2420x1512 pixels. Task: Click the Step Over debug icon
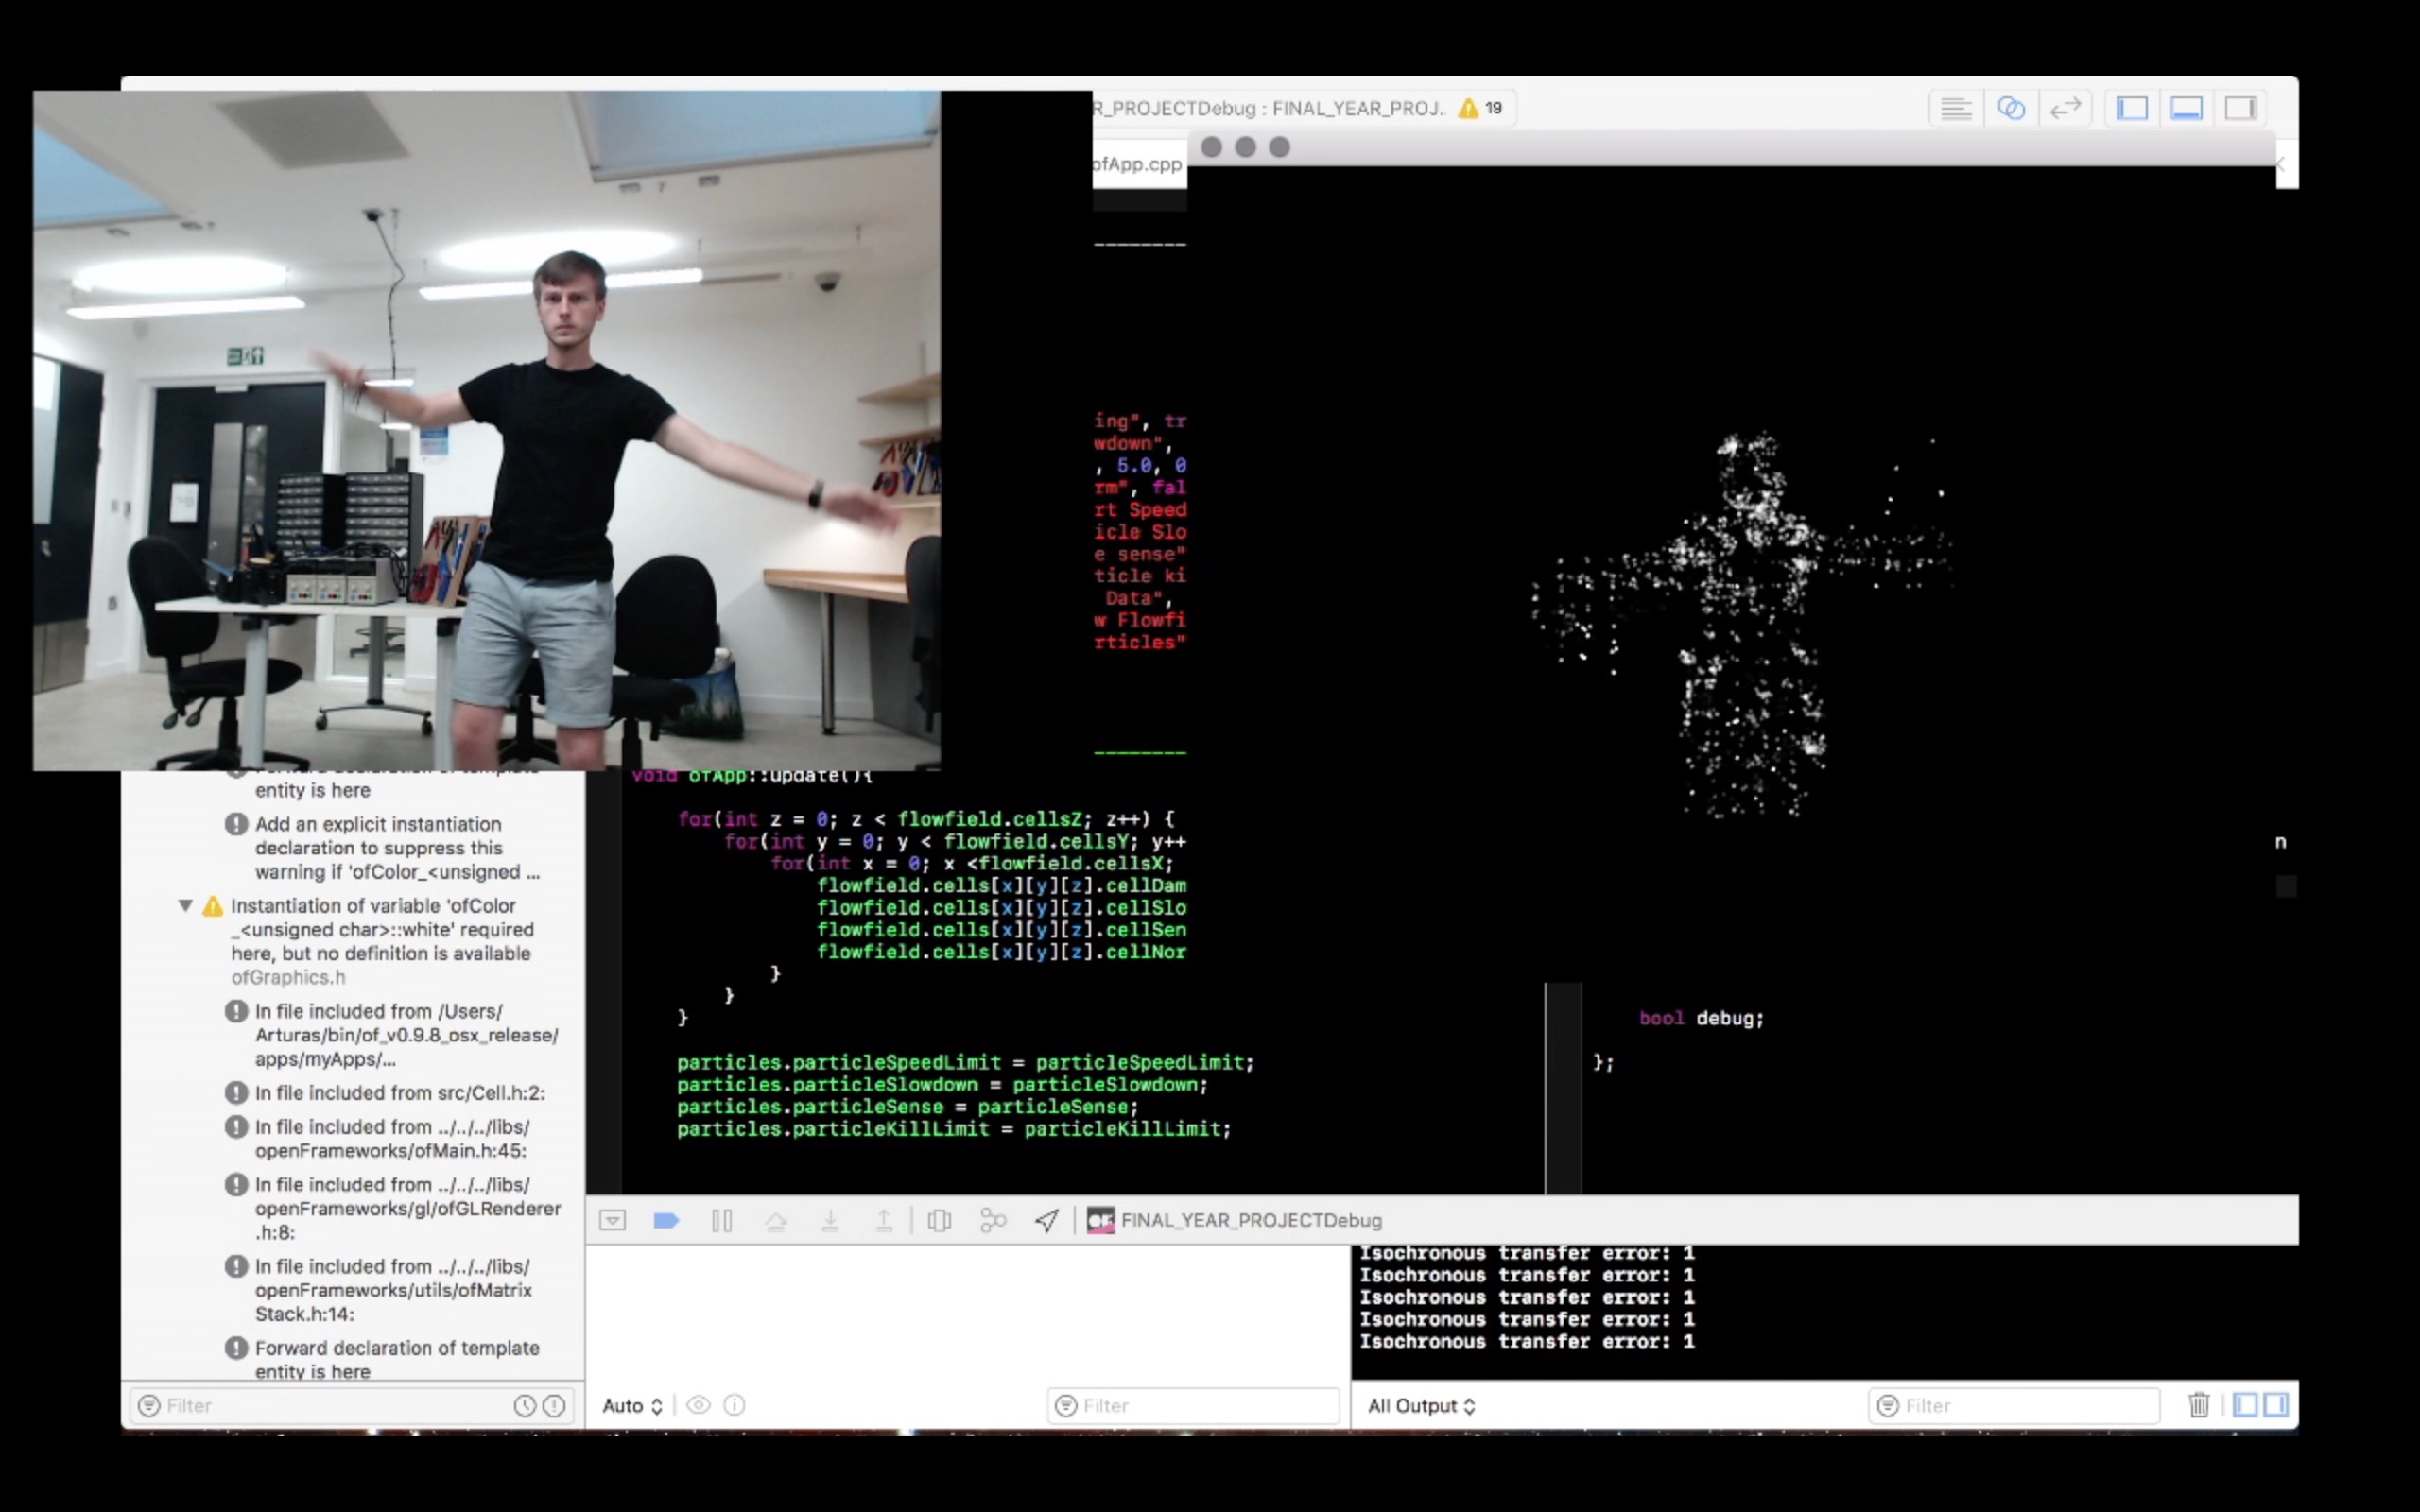(775, 1220)
